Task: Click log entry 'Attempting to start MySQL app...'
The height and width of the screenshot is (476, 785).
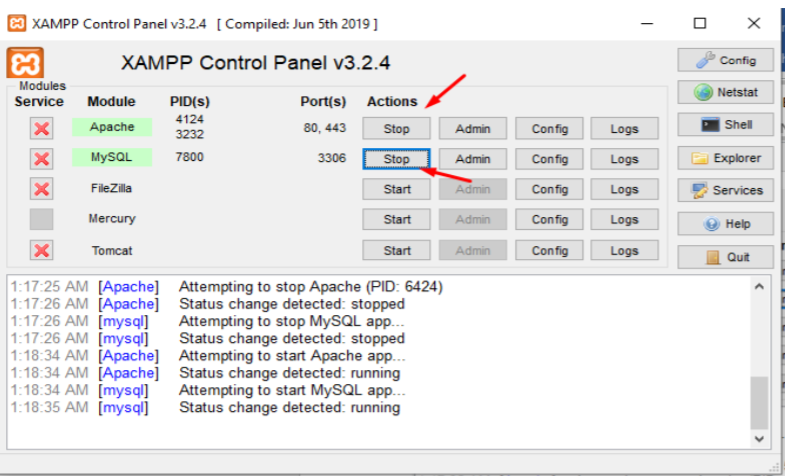Action: point(292,390)
